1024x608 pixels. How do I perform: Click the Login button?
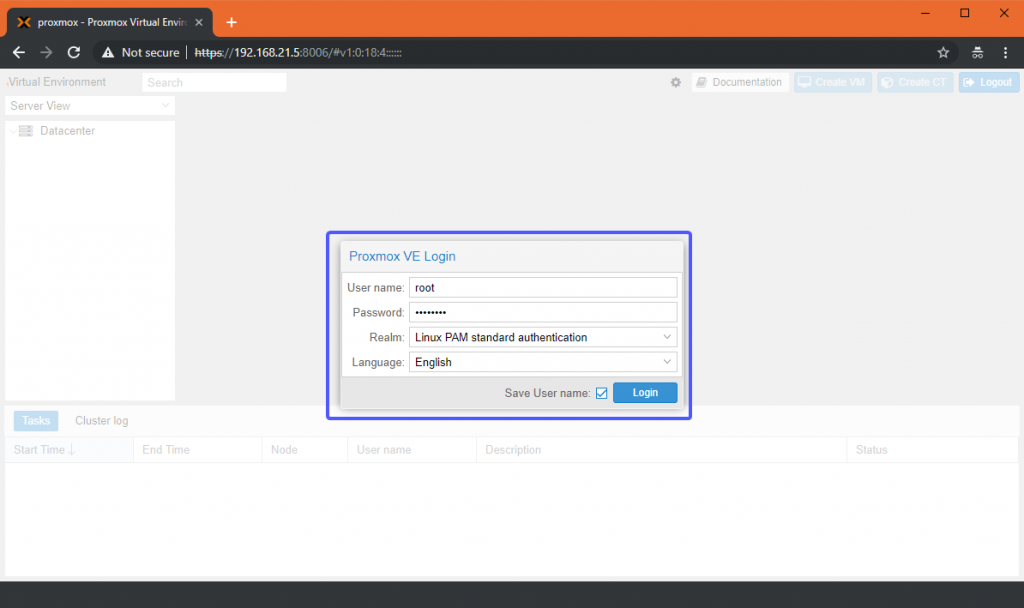[x=645, y=392]
